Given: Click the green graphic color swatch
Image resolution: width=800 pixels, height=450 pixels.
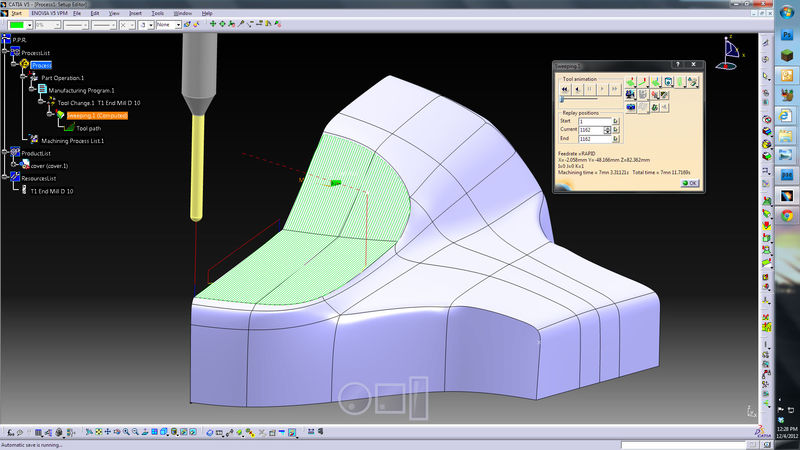Looking at the screenshot, I should [17, 25].
